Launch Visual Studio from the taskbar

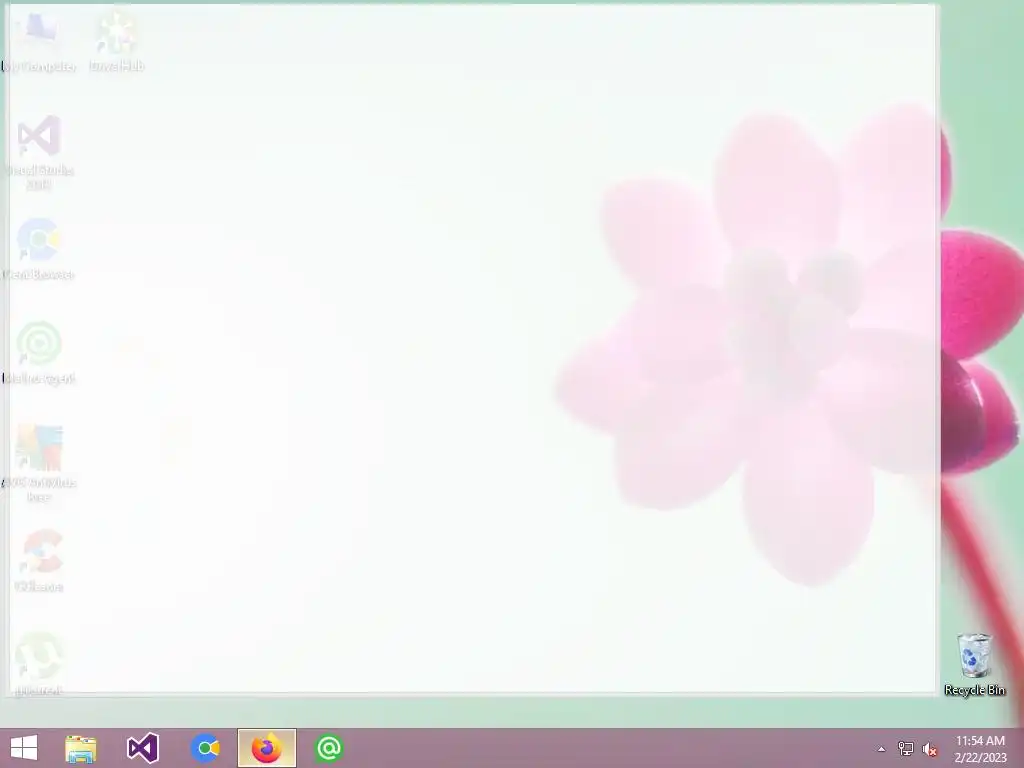tap(143, 748)
